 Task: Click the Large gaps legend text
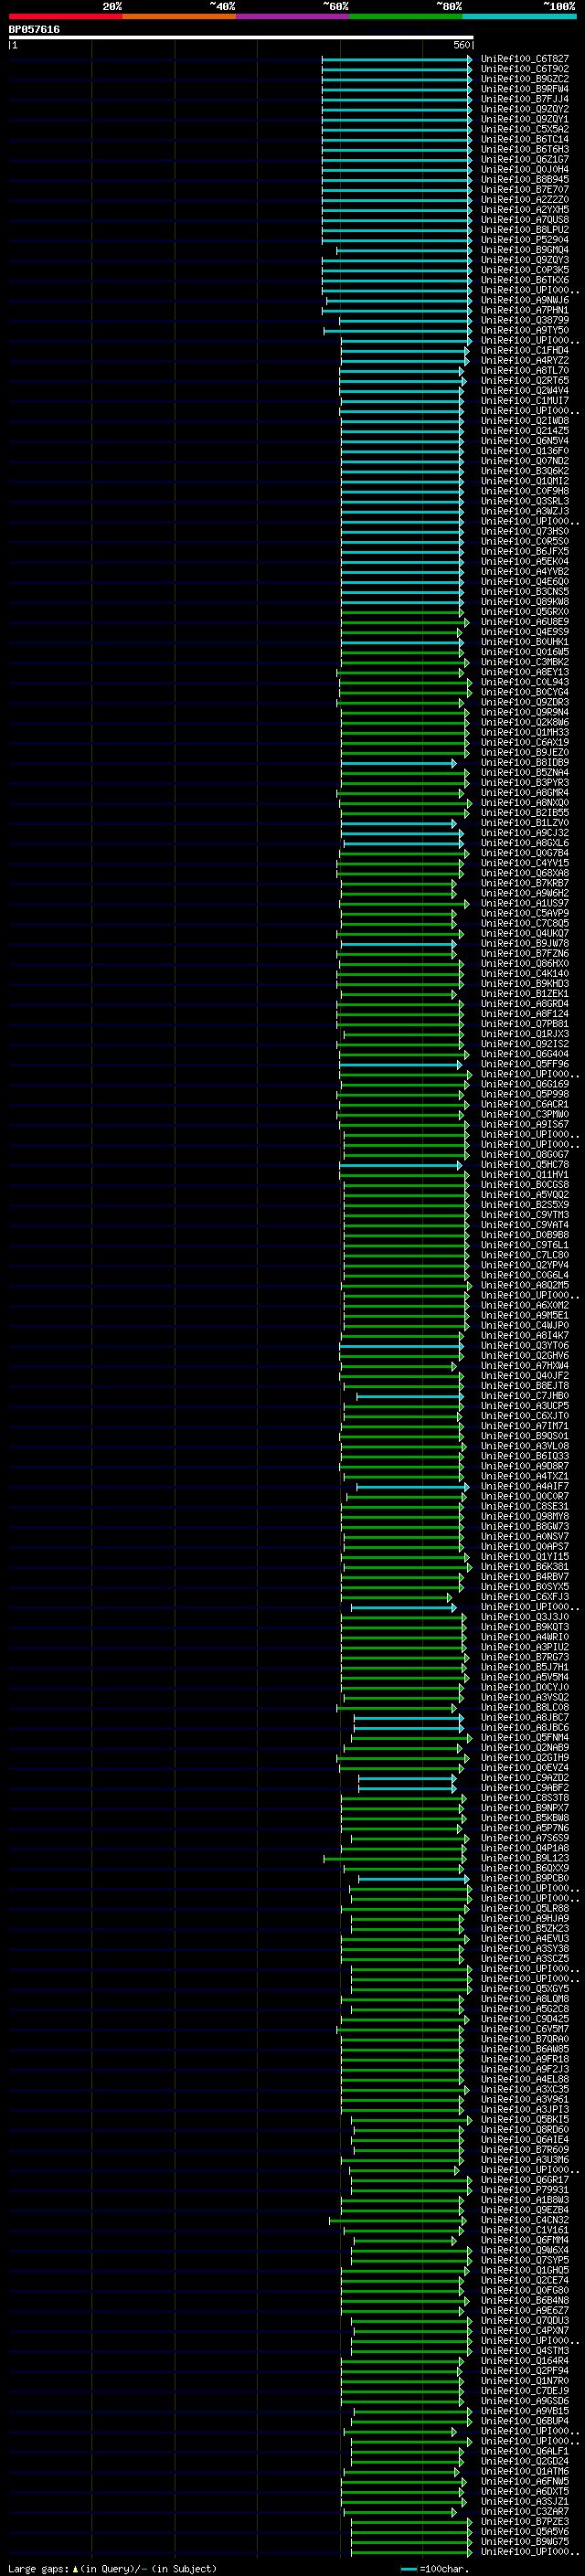[x=112, y=2568]
